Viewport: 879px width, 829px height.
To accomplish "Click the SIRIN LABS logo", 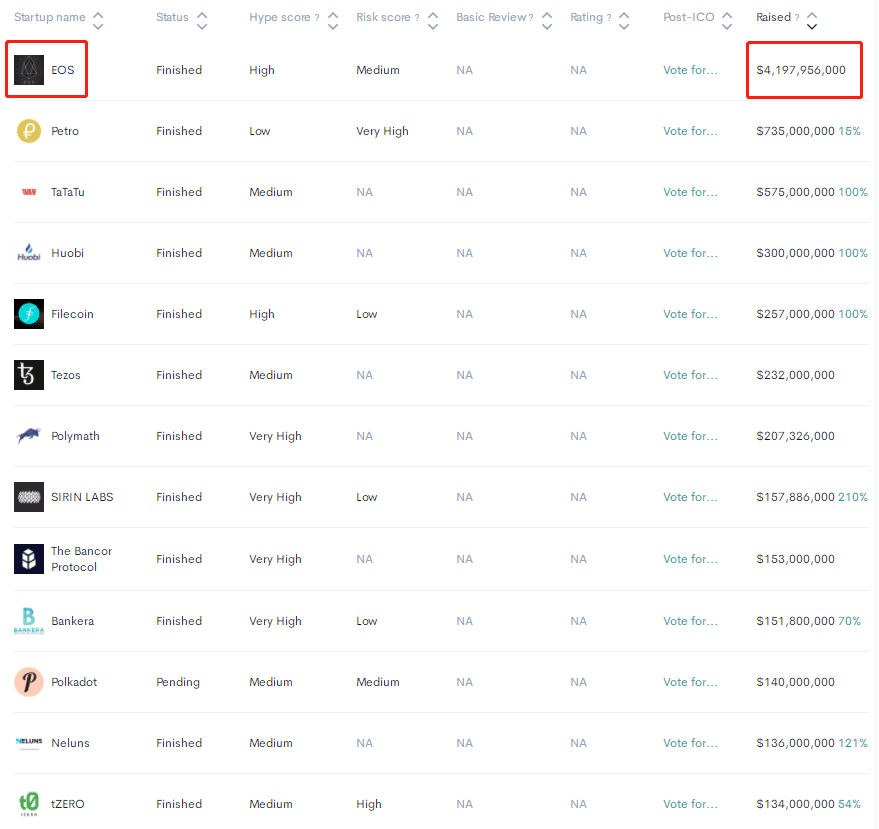I will [x=29, y=497].
